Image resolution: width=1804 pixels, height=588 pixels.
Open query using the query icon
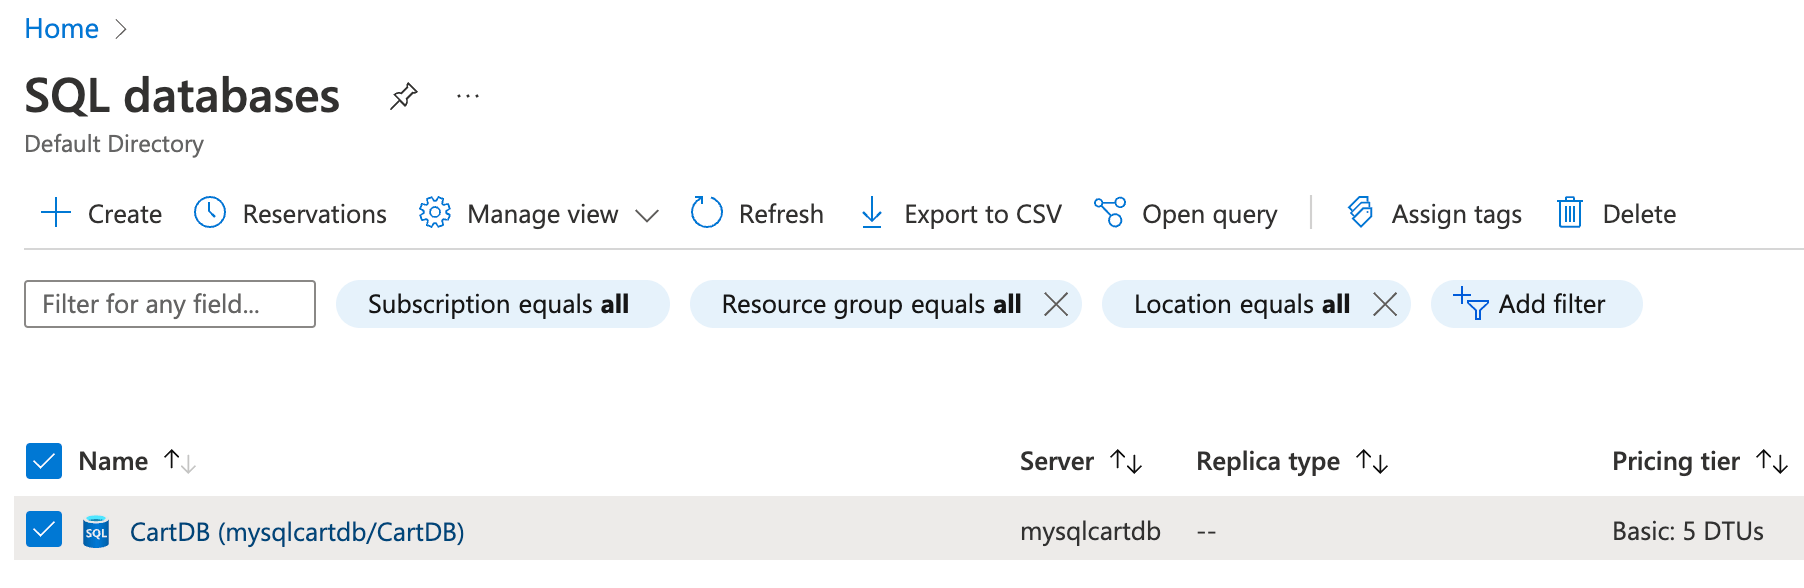coord(1110,213)
